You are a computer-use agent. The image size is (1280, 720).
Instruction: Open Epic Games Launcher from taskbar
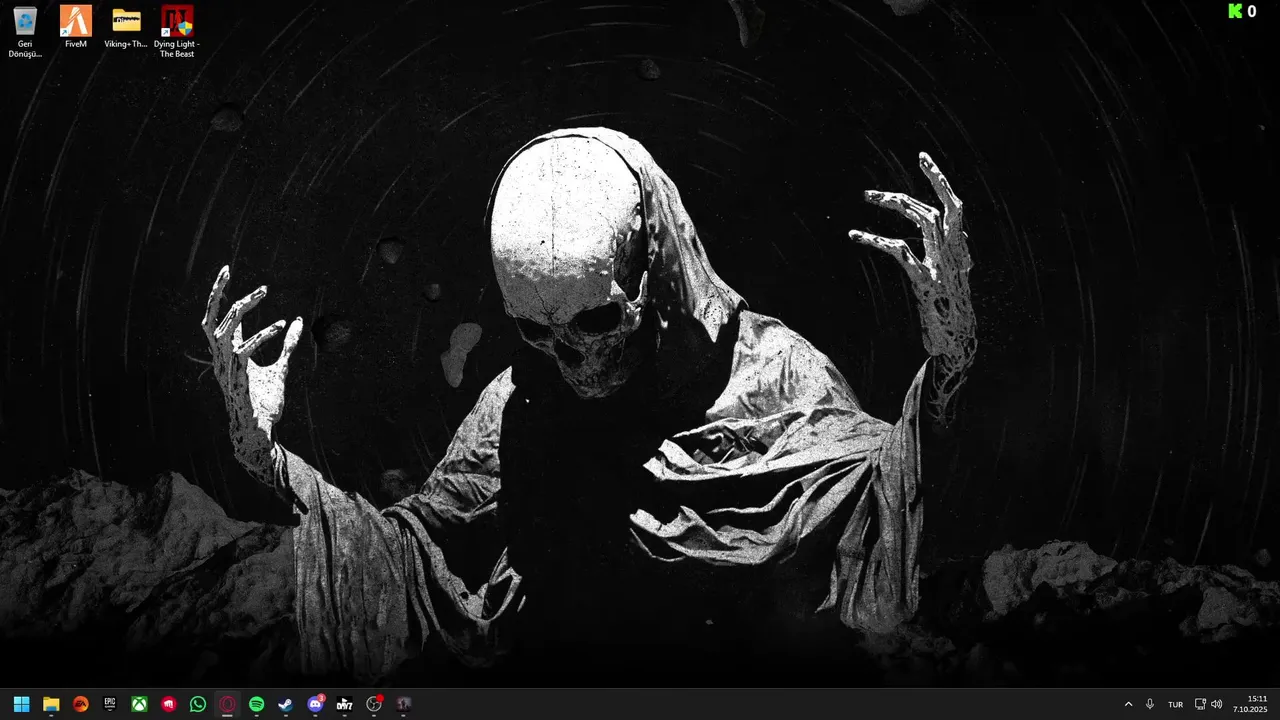tap(110, 704)
